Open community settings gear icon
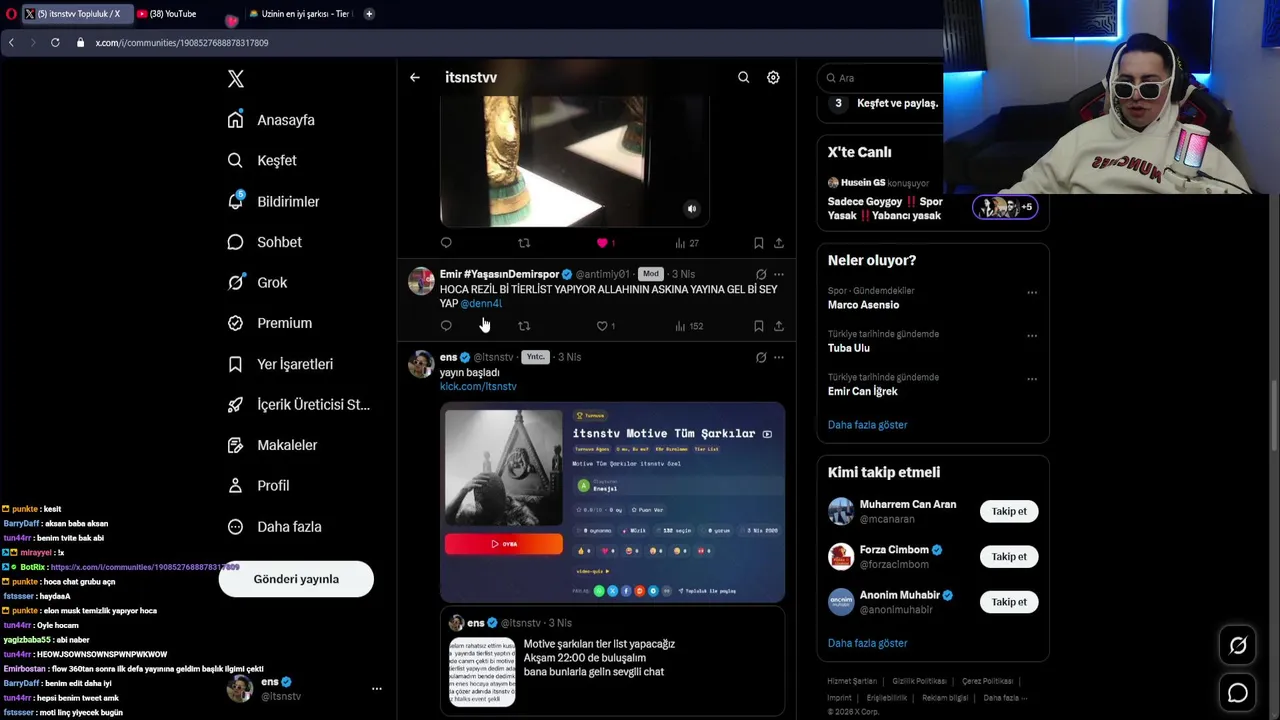The height and width of the screenshot is (720, 1280). [773, 77]
